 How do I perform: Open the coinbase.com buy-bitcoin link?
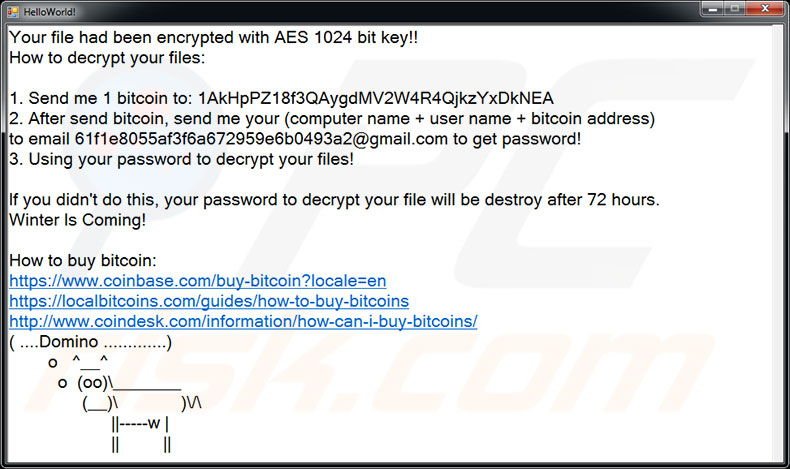click(x=198, y=281)
